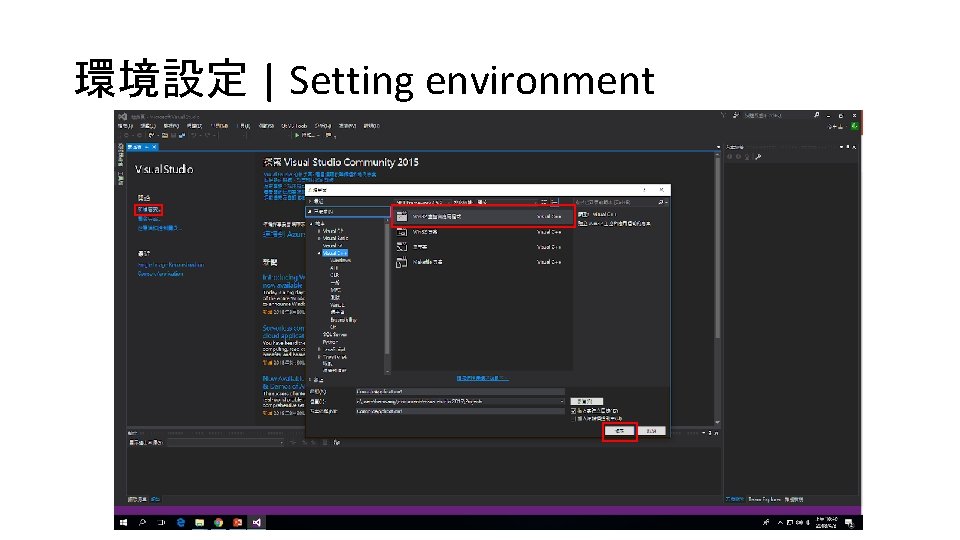Click the solution name input field

460,411
